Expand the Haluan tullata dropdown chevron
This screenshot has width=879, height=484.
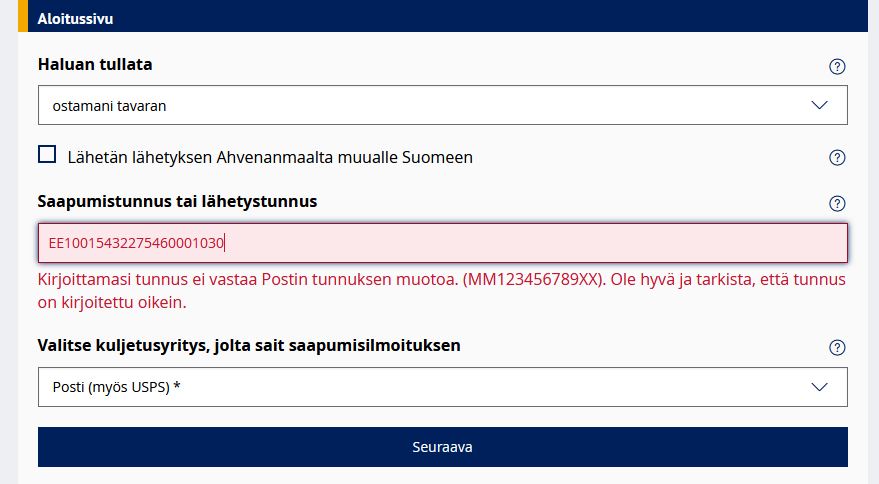820,105
